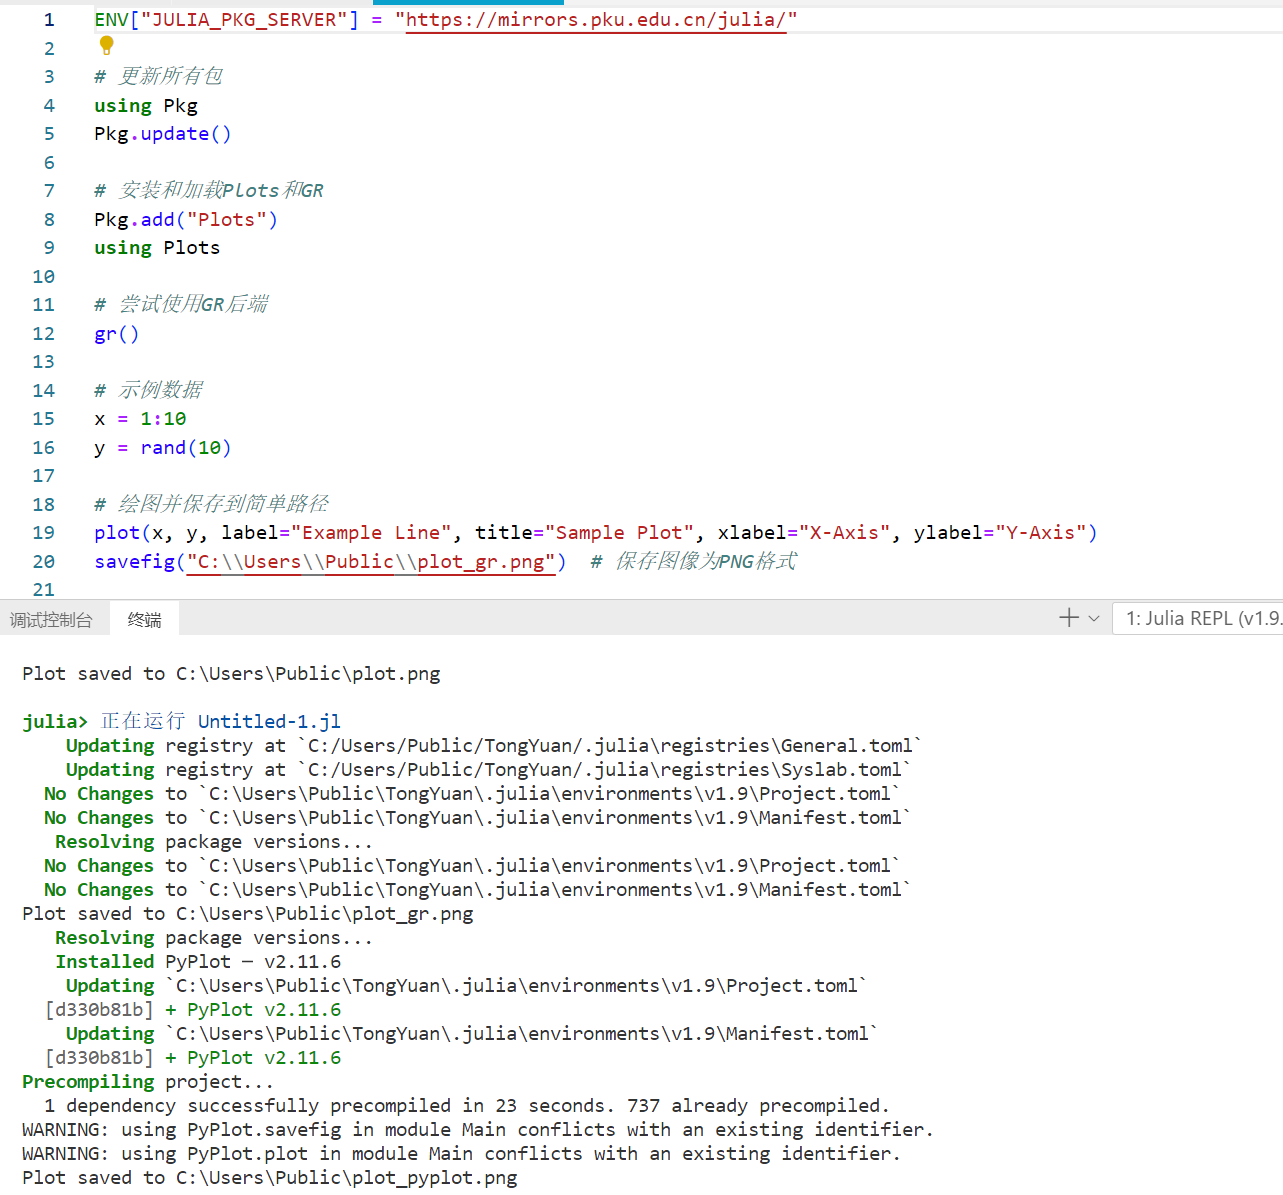Click the comment '# 绘图并保存到简单路径'
This screenshot has width=1283, height=1195.
click(211, 505)
